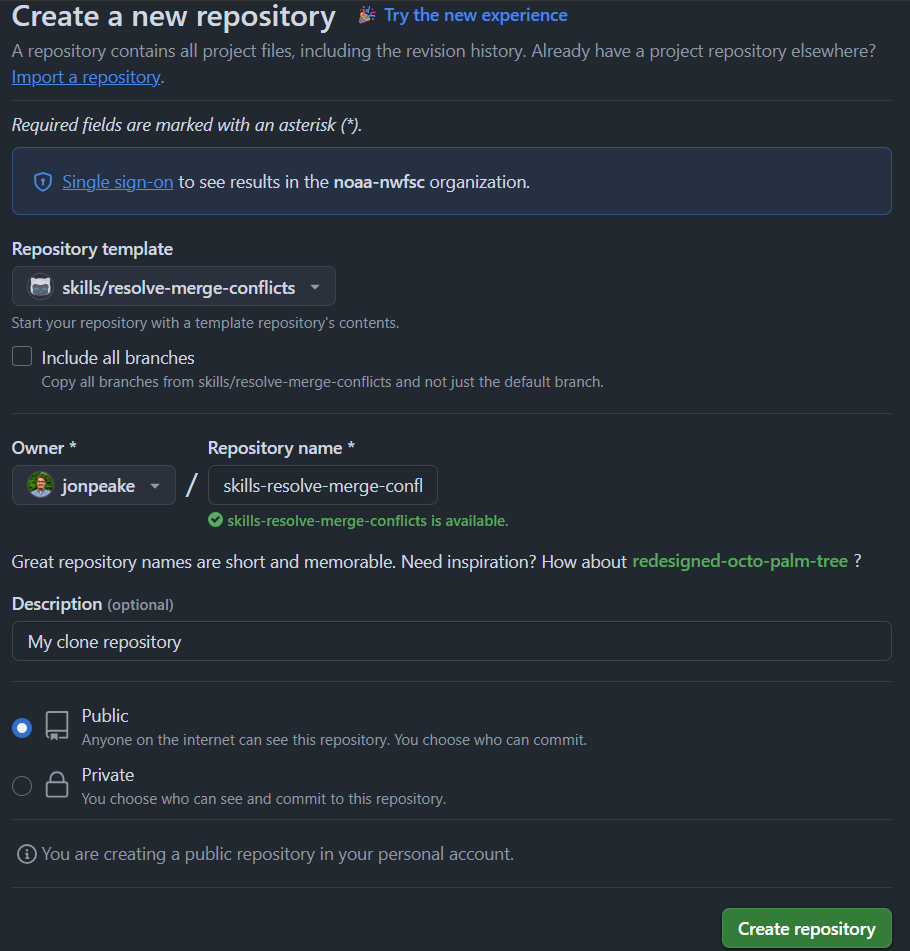Click the shield icon beside Single sign-on

(43, 182)
